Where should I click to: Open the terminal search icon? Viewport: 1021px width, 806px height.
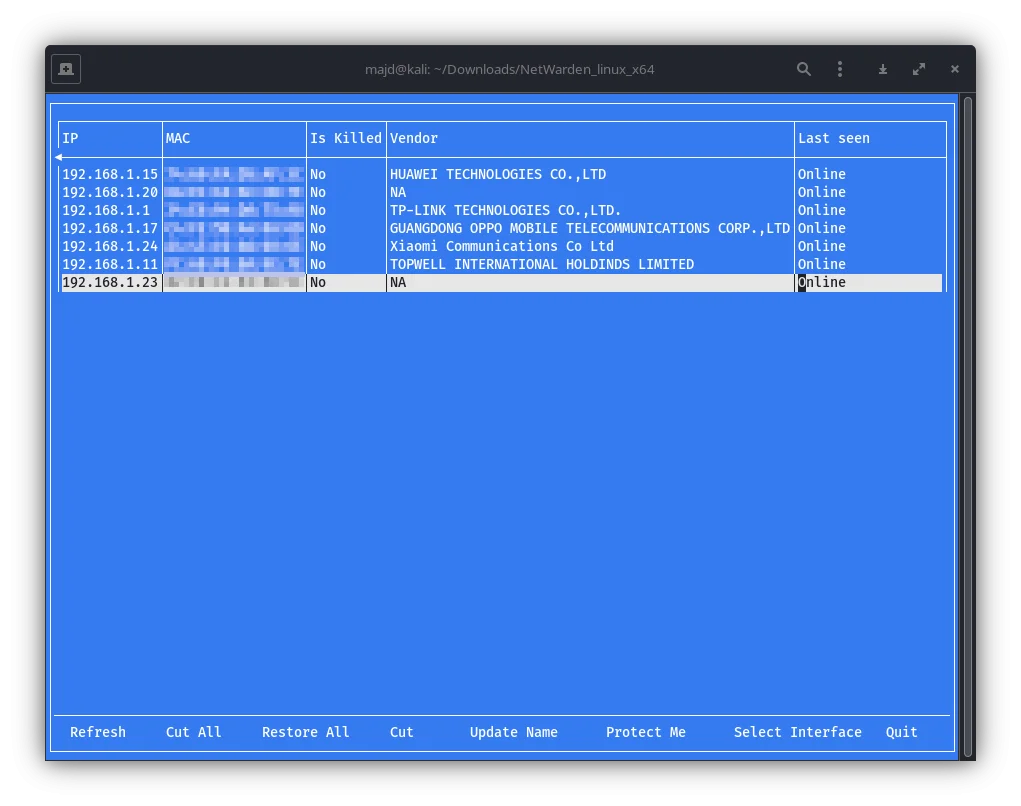tap(804, 69)
